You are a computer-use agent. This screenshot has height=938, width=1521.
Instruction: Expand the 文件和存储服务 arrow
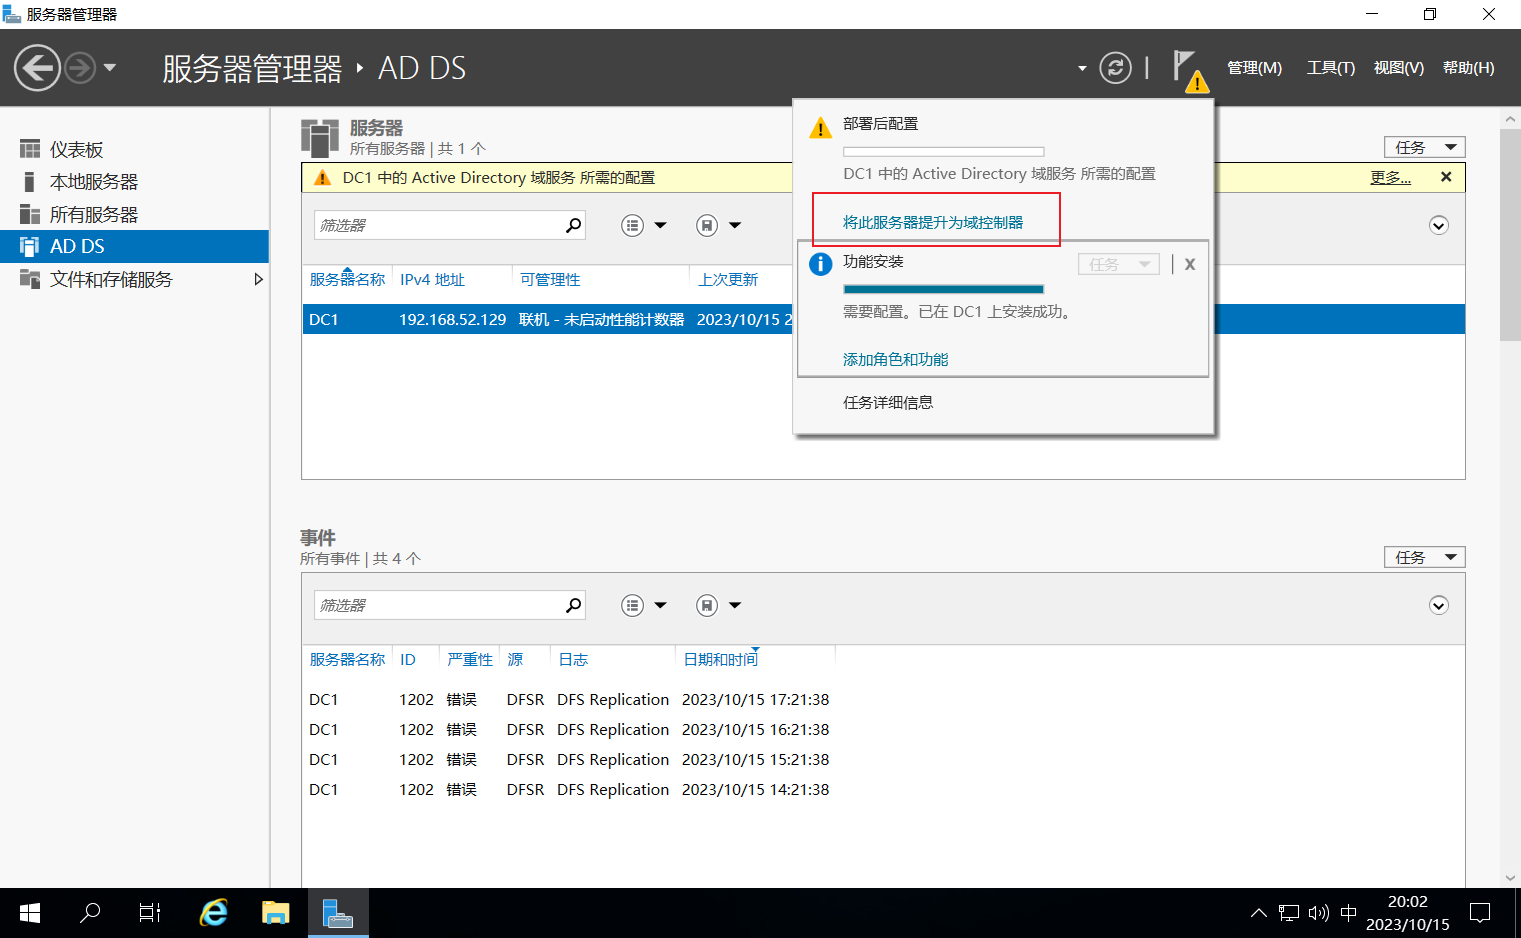[x=258, y=279]
